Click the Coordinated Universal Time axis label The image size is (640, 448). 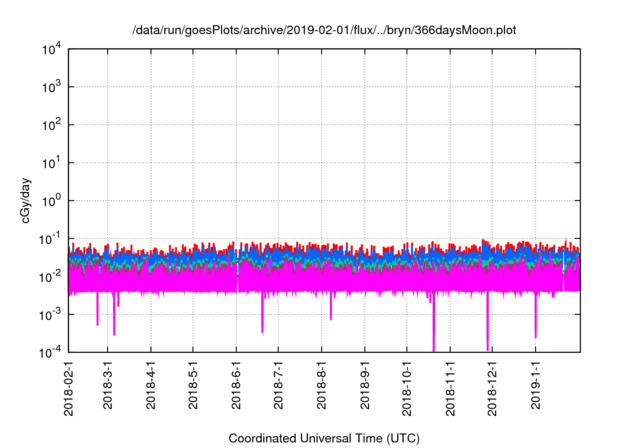click(324, 438)
